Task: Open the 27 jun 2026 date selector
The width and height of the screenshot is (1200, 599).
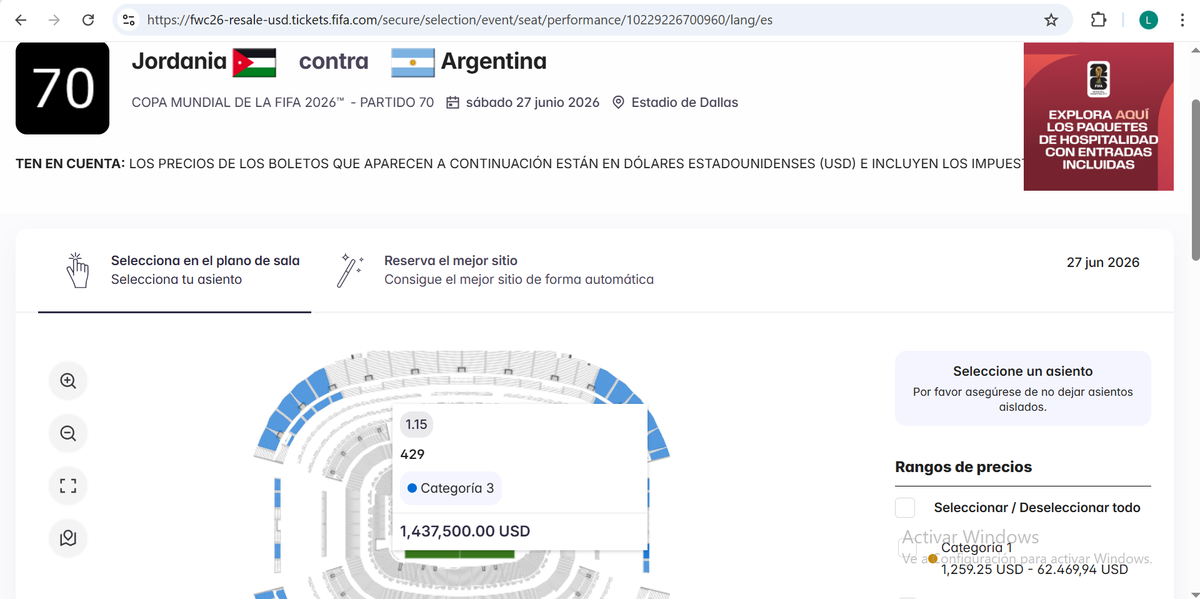Action: 1103,262
